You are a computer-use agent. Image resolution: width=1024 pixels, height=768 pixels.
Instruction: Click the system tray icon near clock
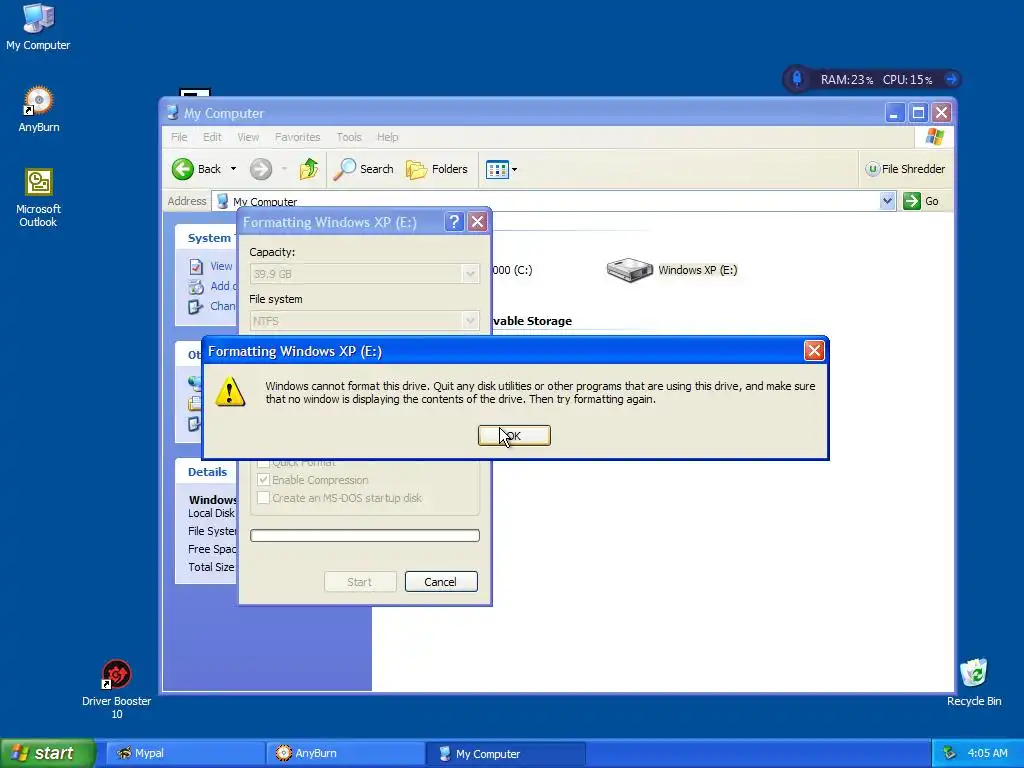tap(949, 753)
